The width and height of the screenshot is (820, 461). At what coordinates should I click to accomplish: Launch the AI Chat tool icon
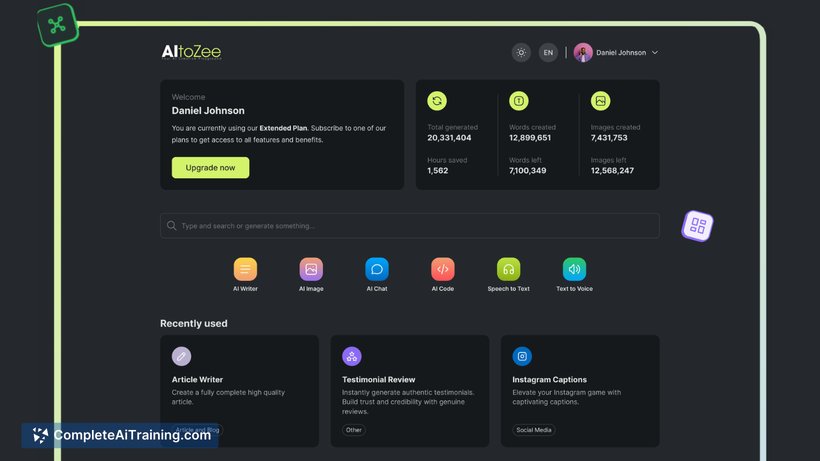click(377, 269)
